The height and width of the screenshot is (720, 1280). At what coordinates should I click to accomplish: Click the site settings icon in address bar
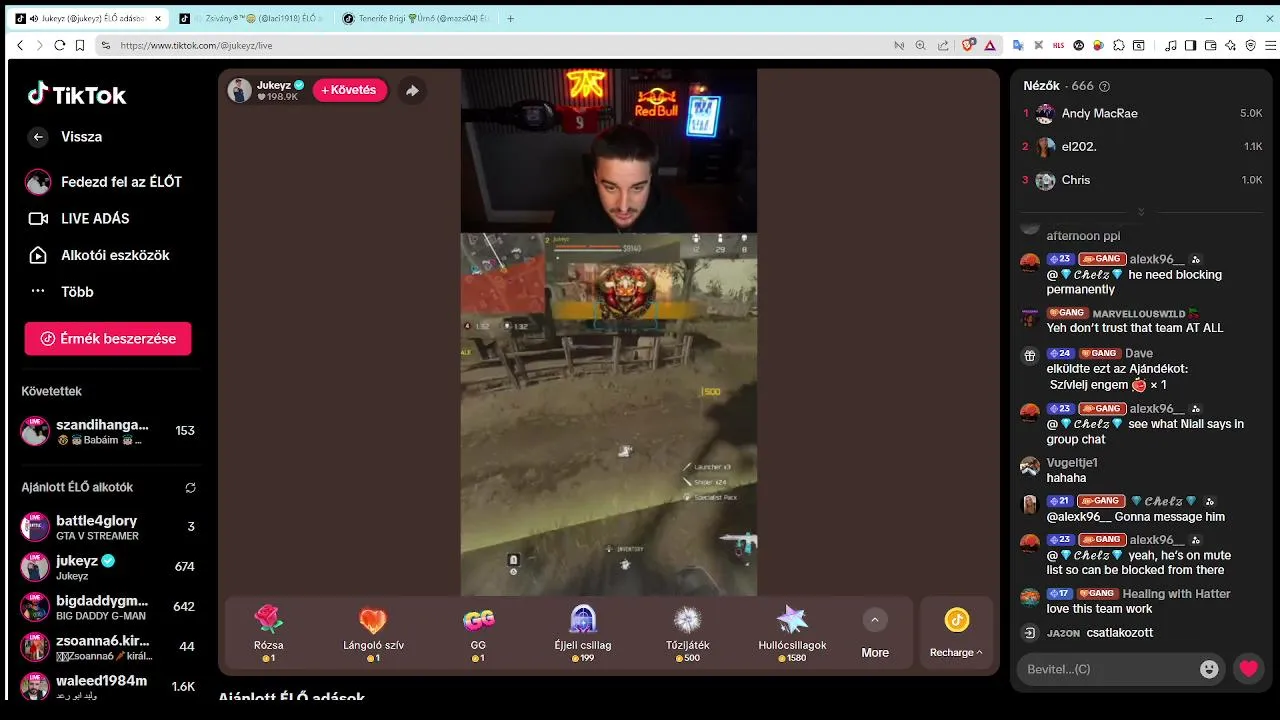pos(105,45)
